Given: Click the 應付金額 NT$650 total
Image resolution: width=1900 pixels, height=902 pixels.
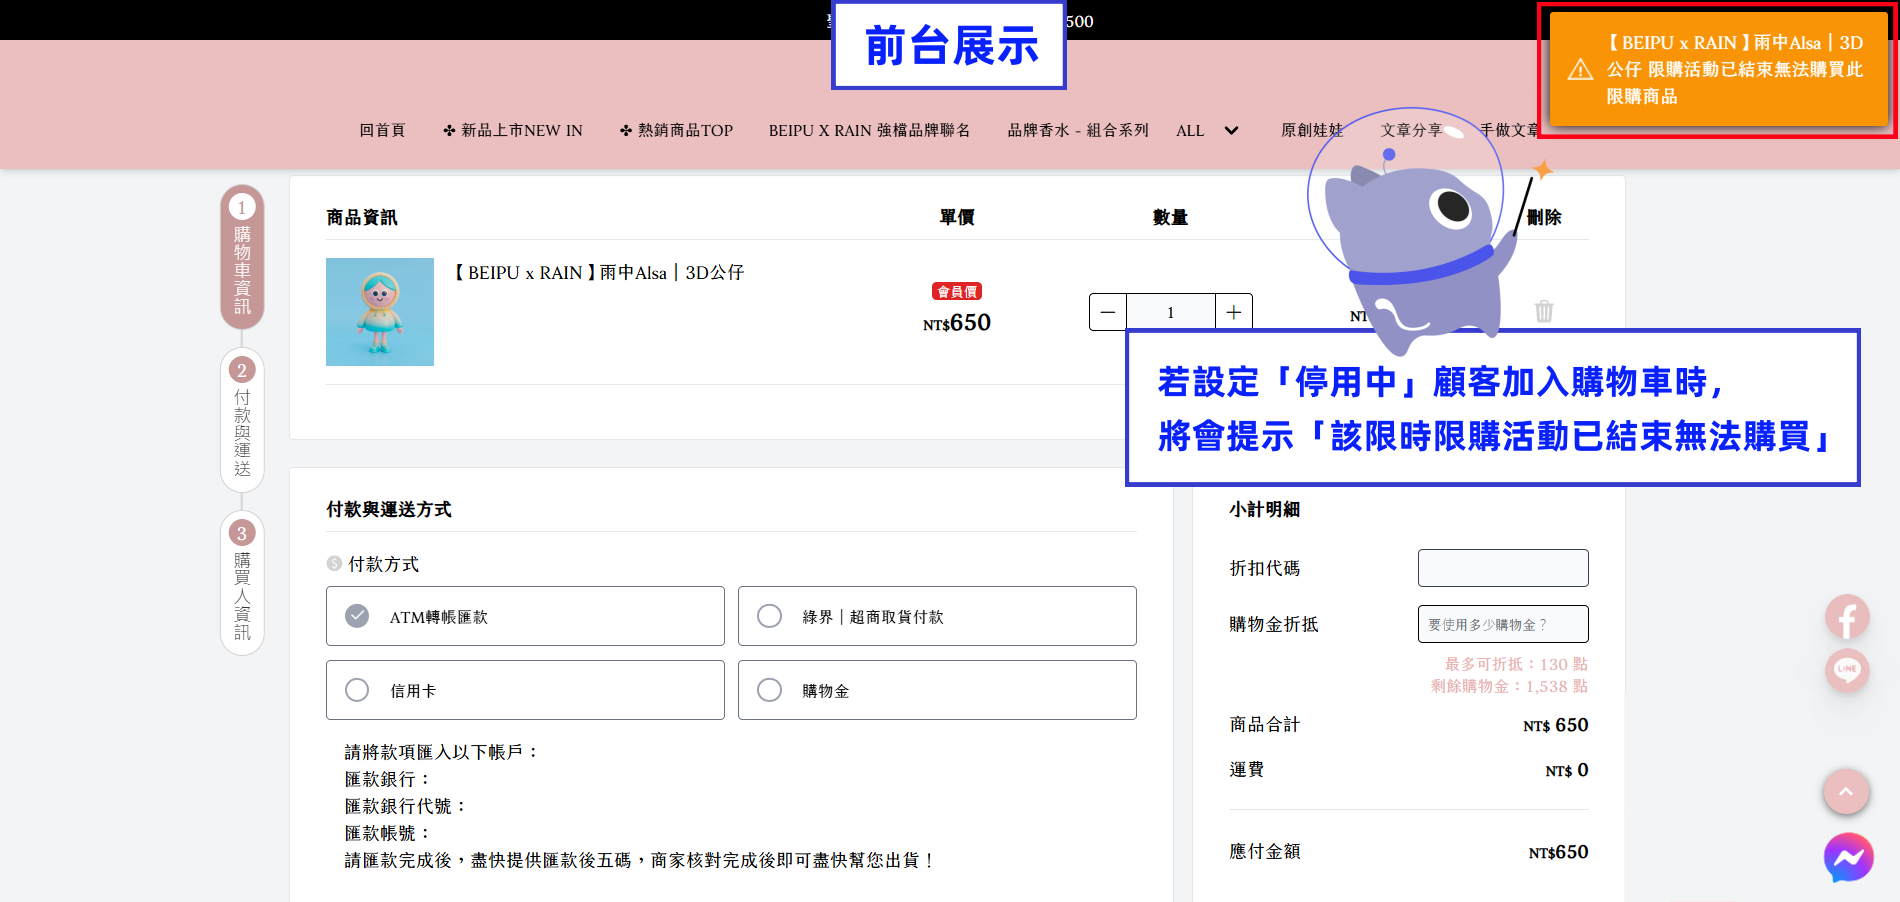Looking at the screenshot, I should [x=1558, y=852].
